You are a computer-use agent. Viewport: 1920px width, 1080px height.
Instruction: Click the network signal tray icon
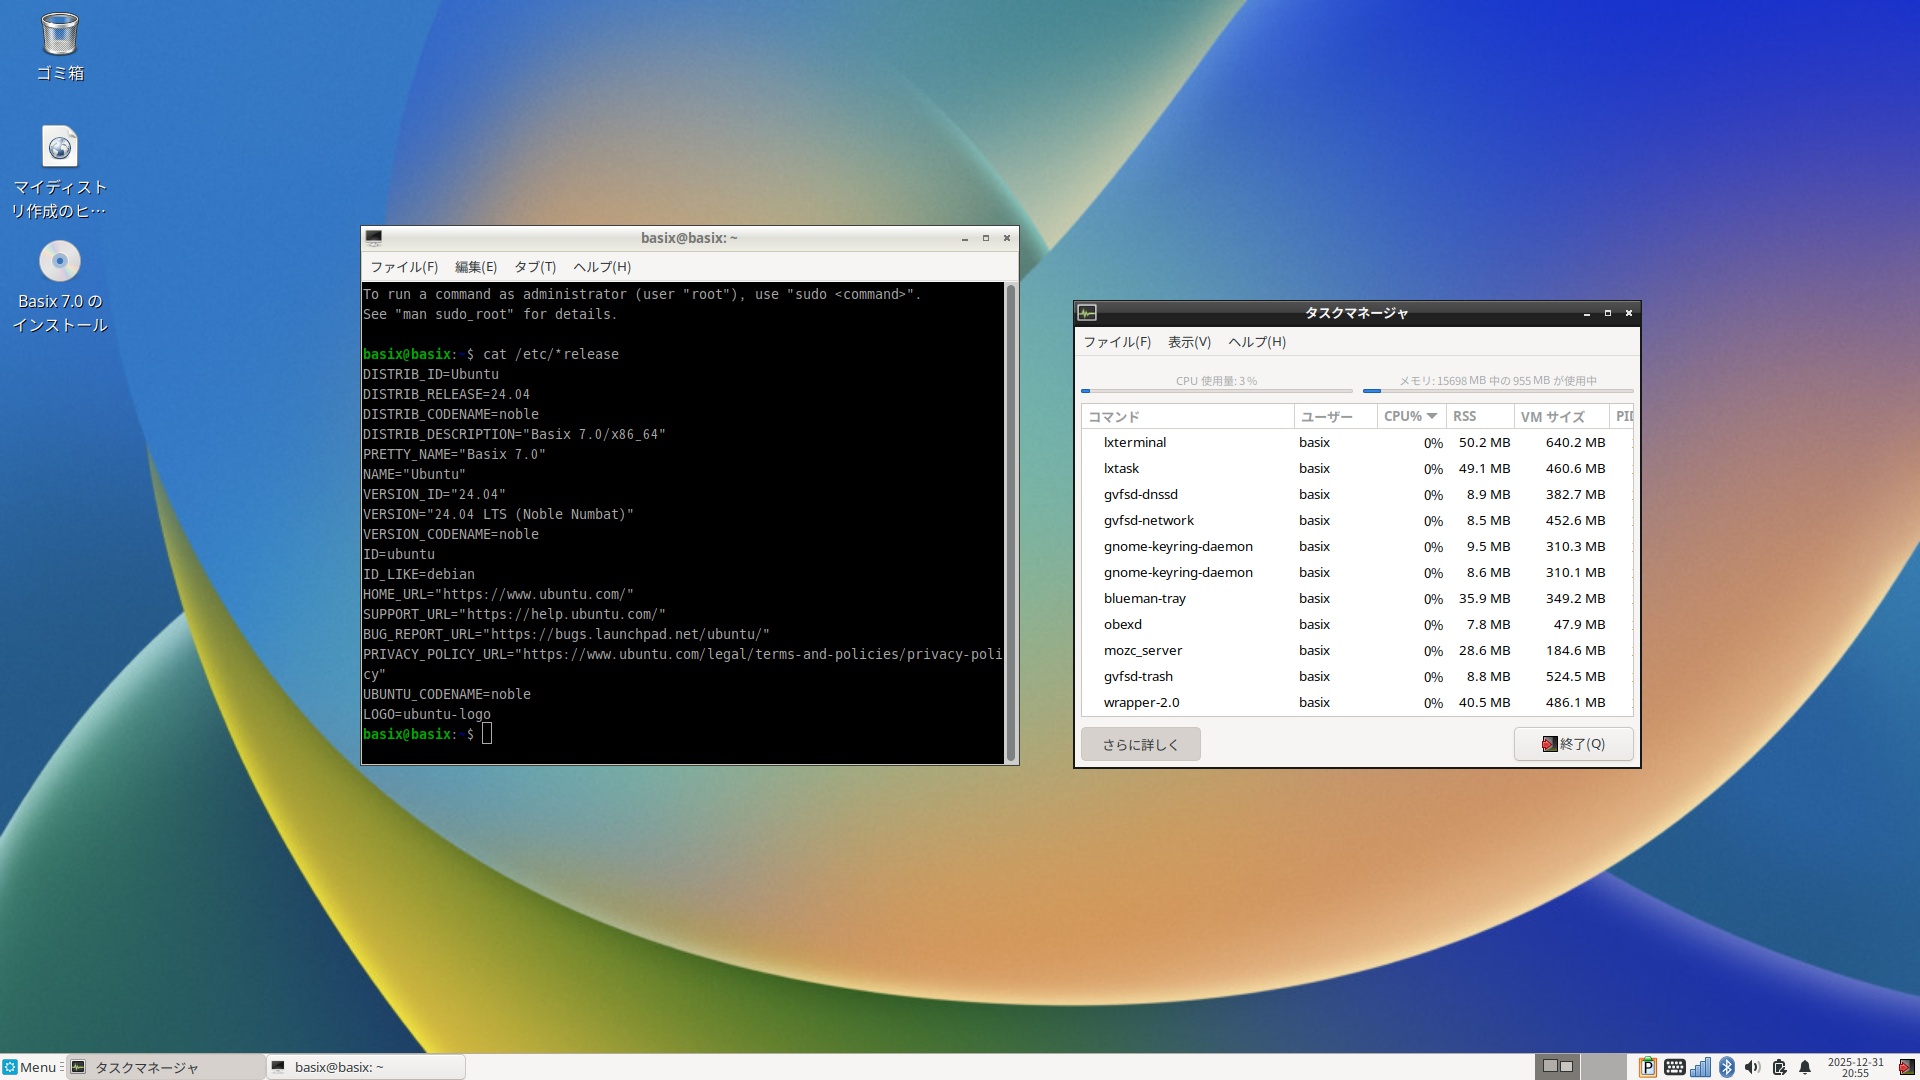1700,1067
